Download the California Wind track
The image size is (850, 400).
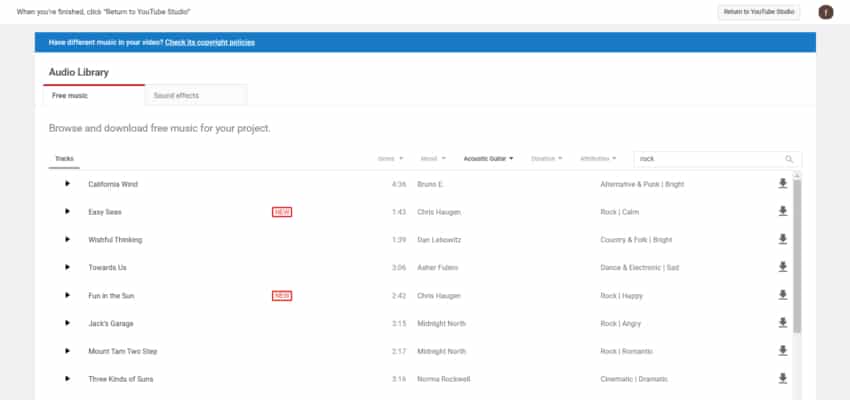782,184
